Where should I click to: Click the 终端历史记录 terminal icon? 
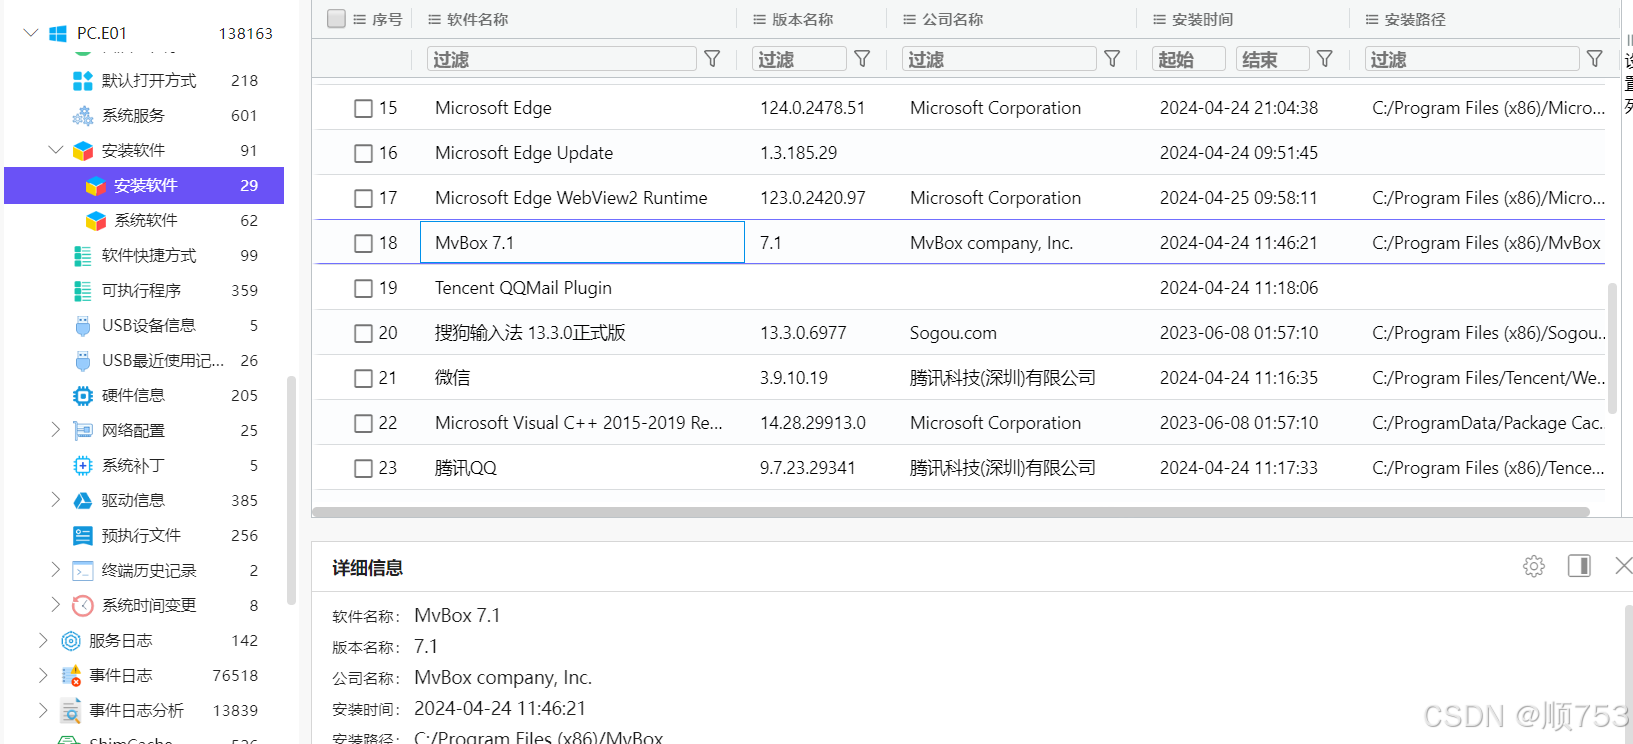click(83, 571)
